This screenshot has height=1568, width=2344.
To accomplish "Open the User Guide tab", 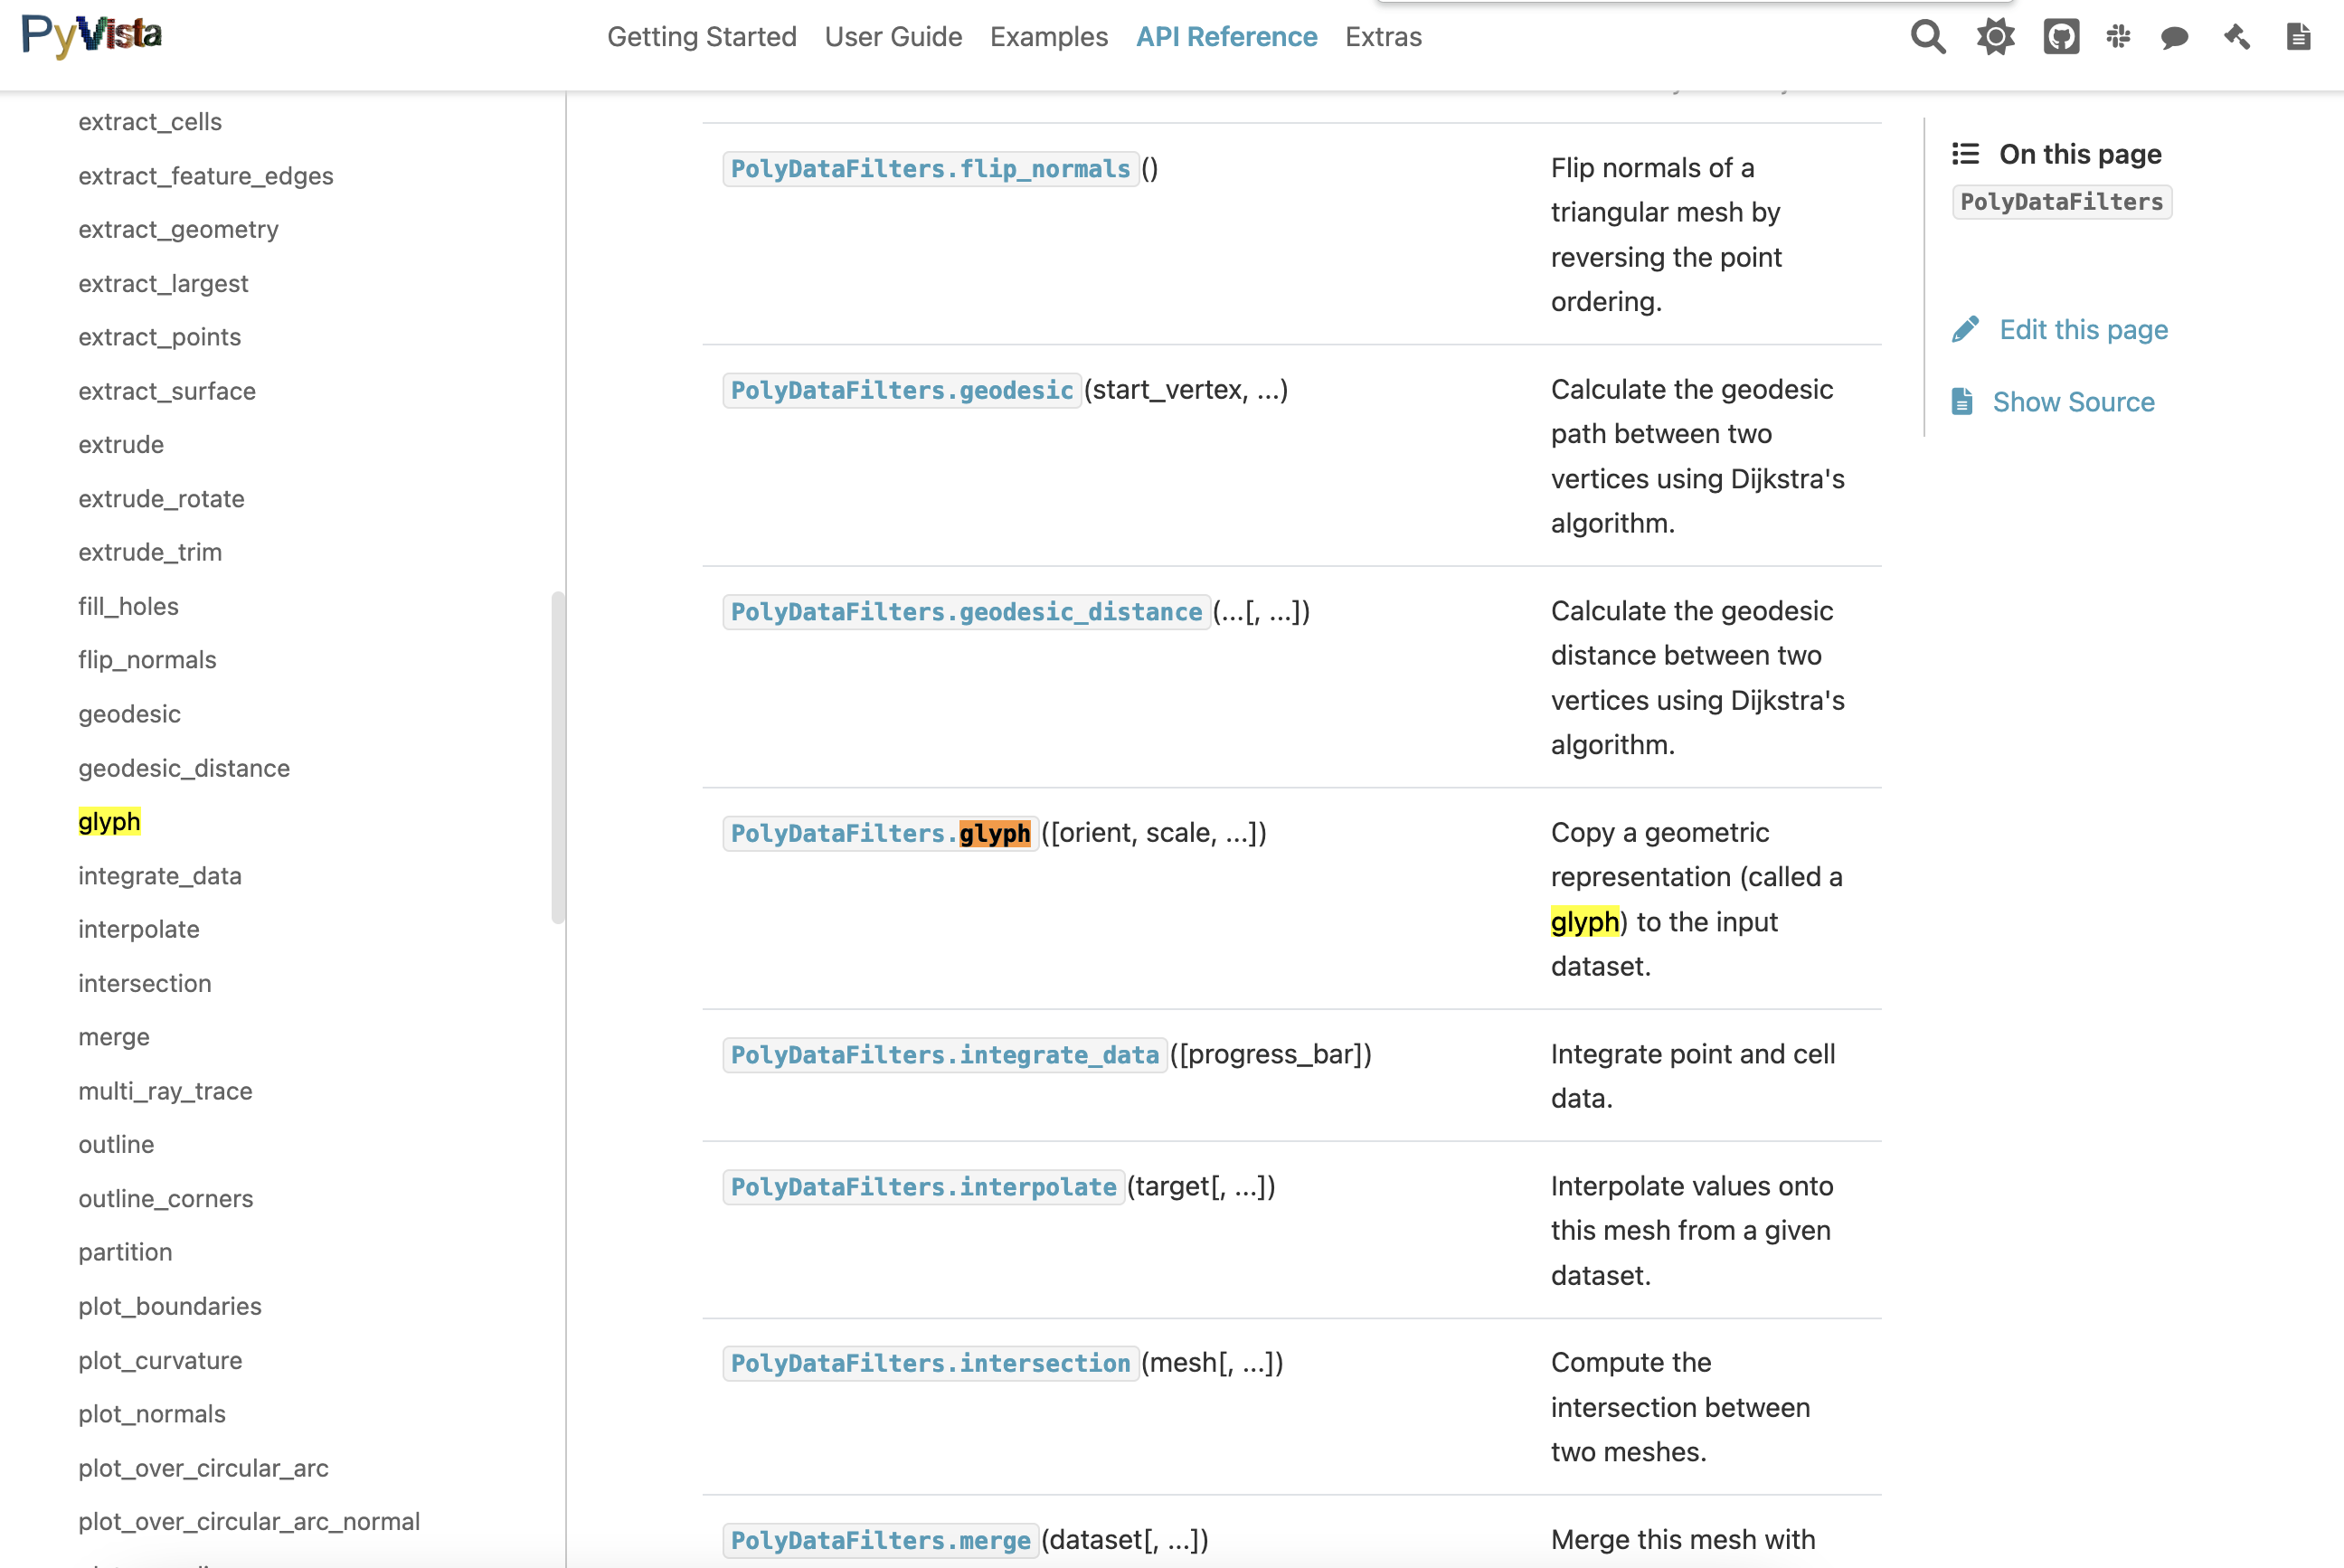I will 893,37.
